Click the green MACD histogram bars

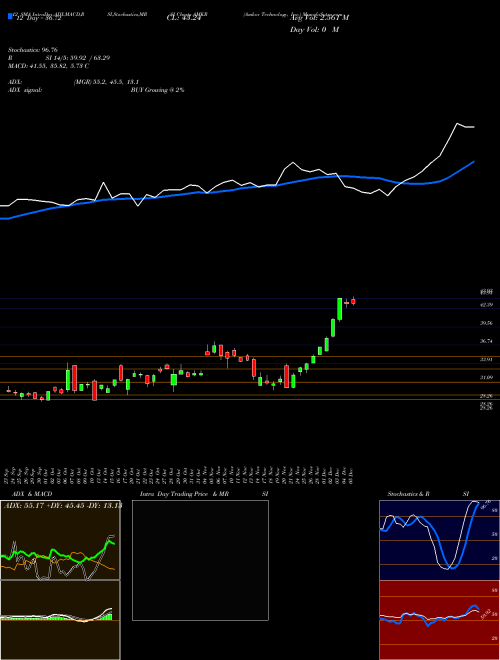[105, 617]
